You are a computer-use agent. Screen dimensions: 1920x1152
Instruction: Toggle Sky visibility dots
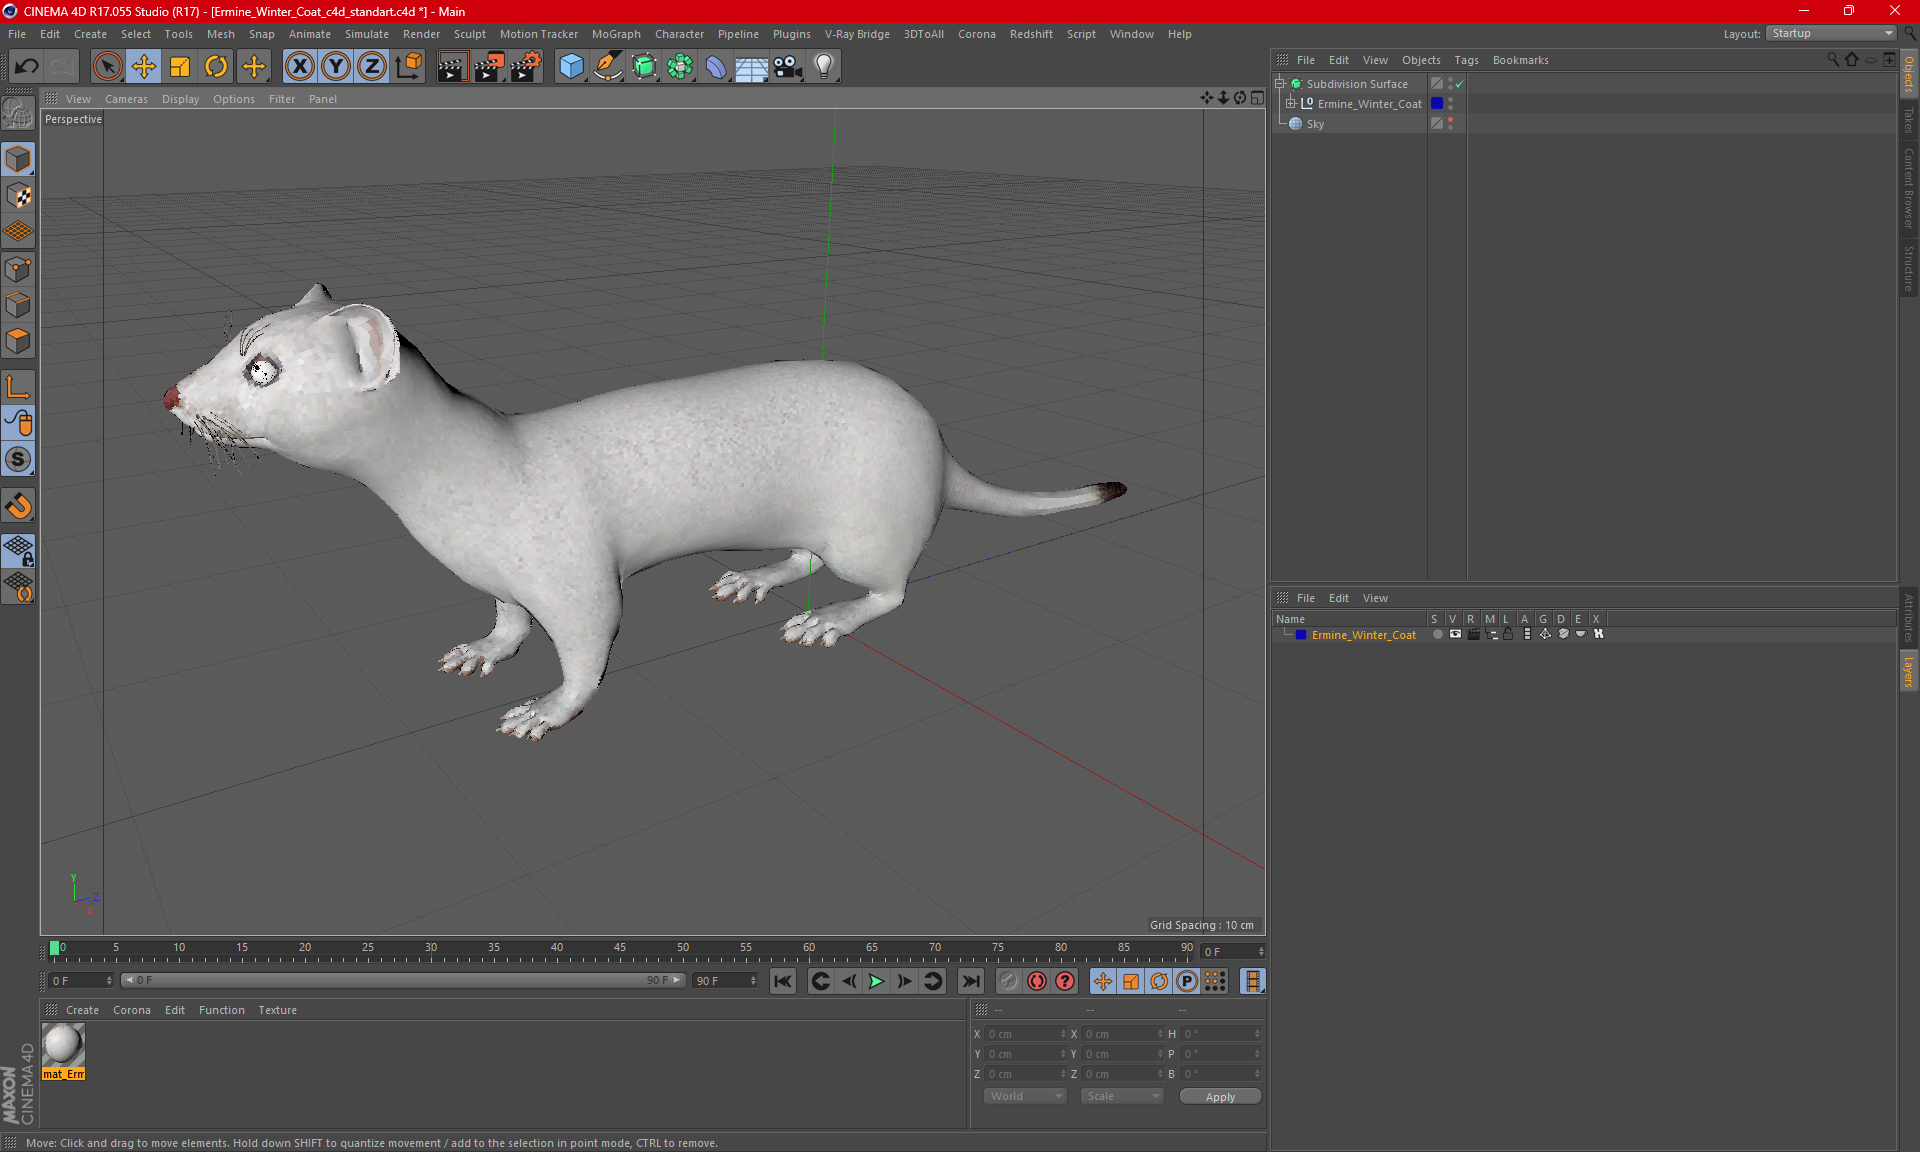1451,124
